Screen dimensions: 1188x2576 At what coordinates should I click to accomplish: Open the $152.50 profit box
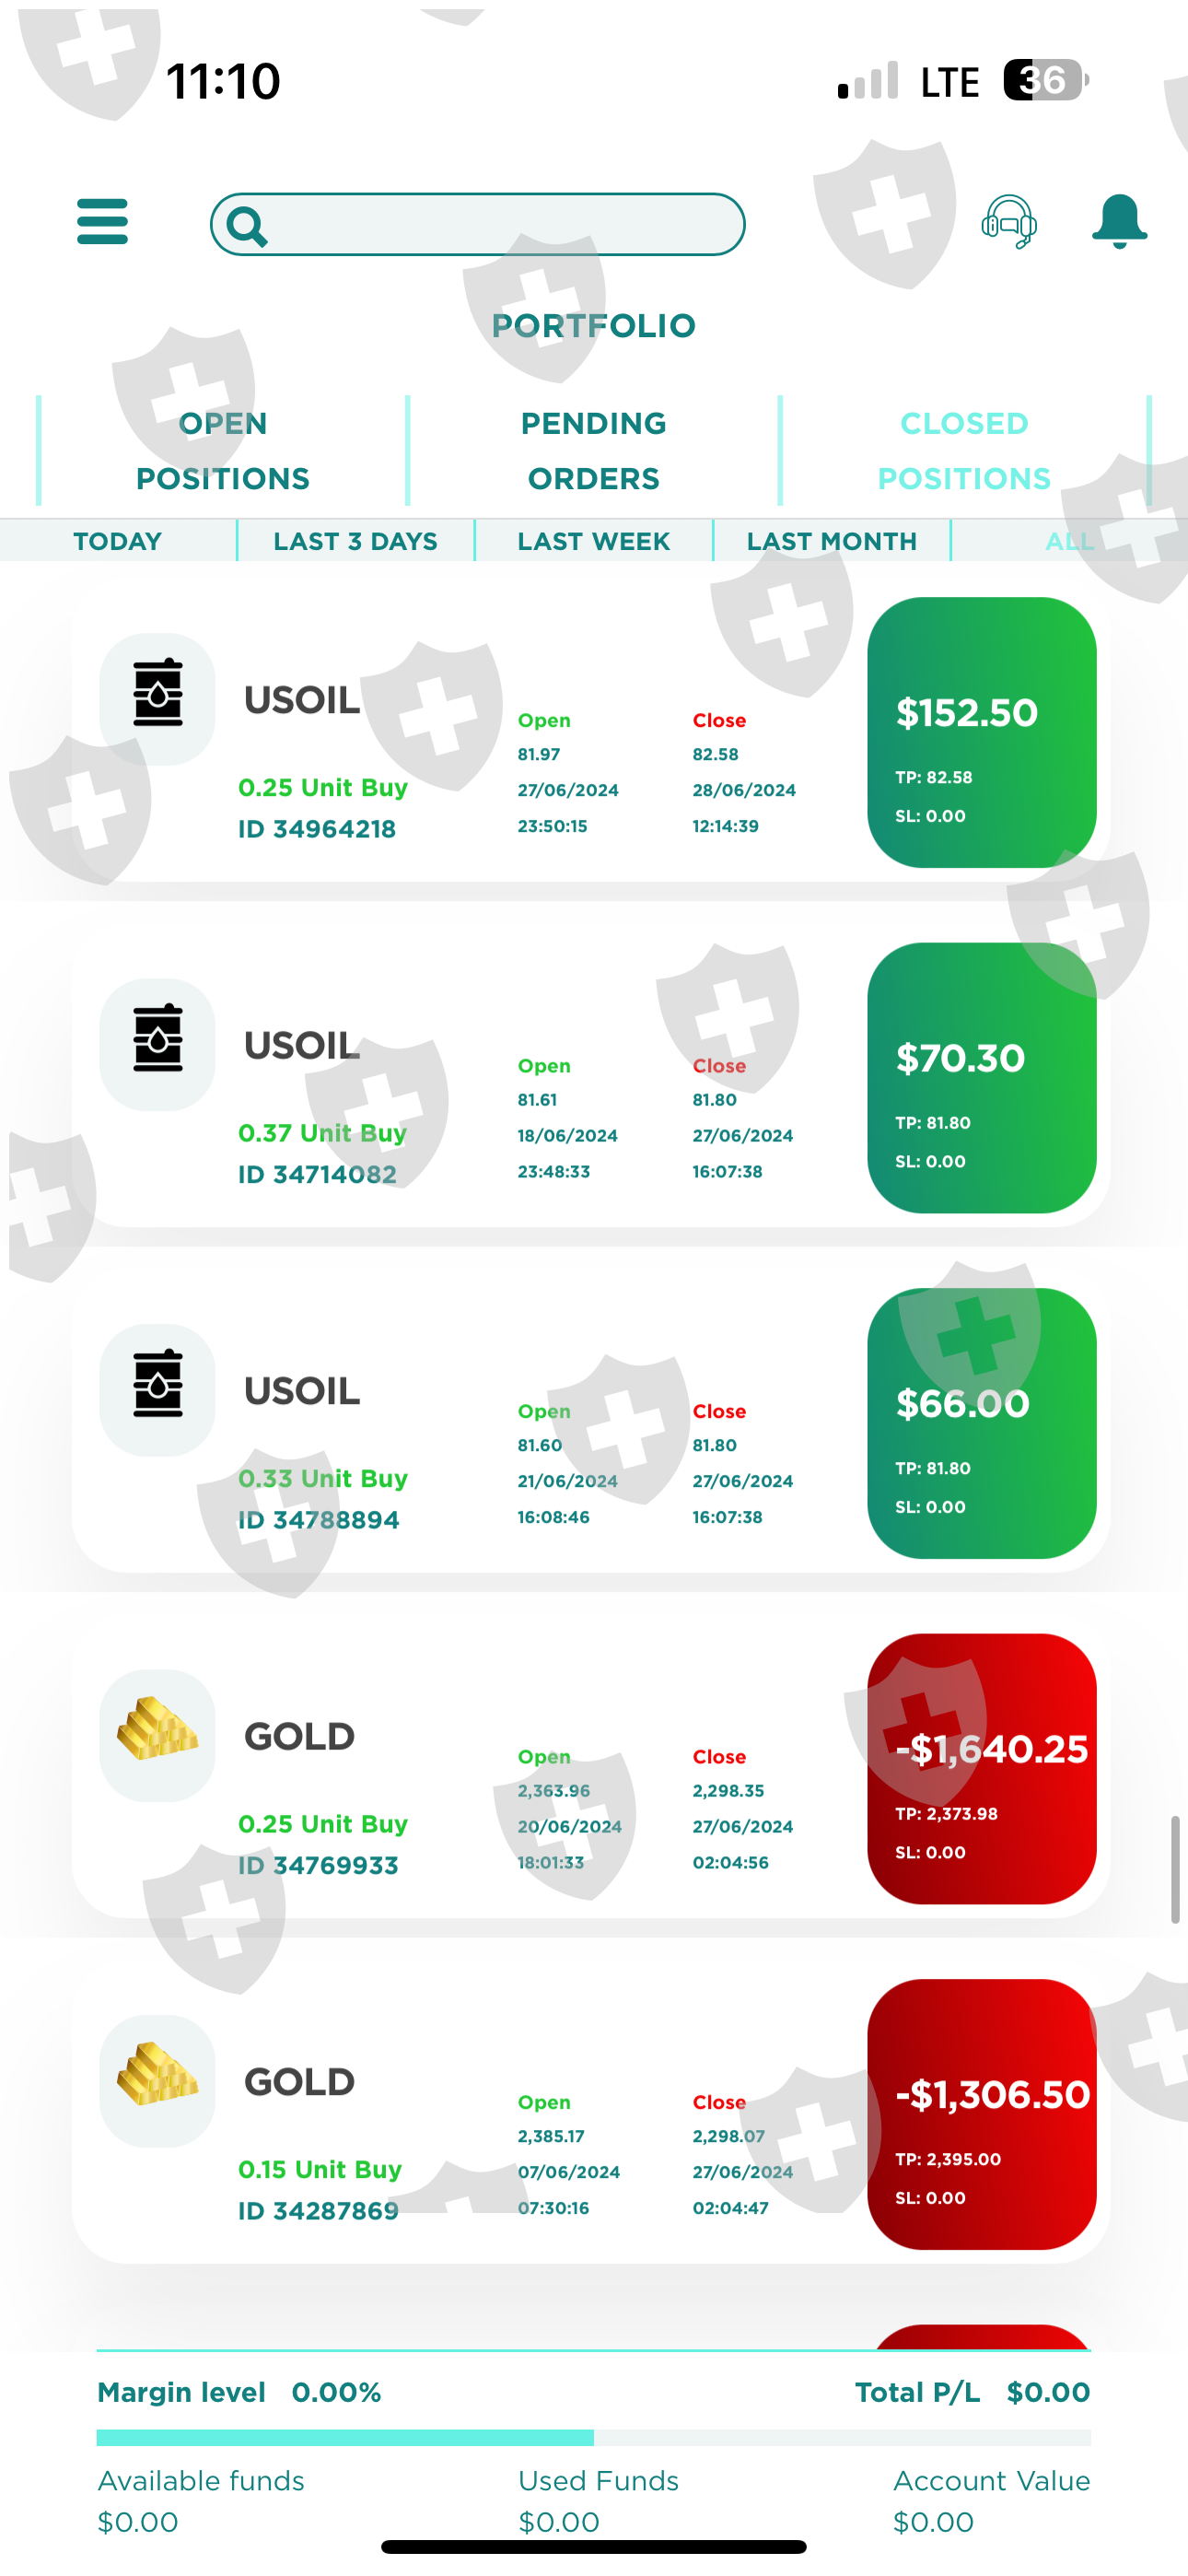pos(981,732)
